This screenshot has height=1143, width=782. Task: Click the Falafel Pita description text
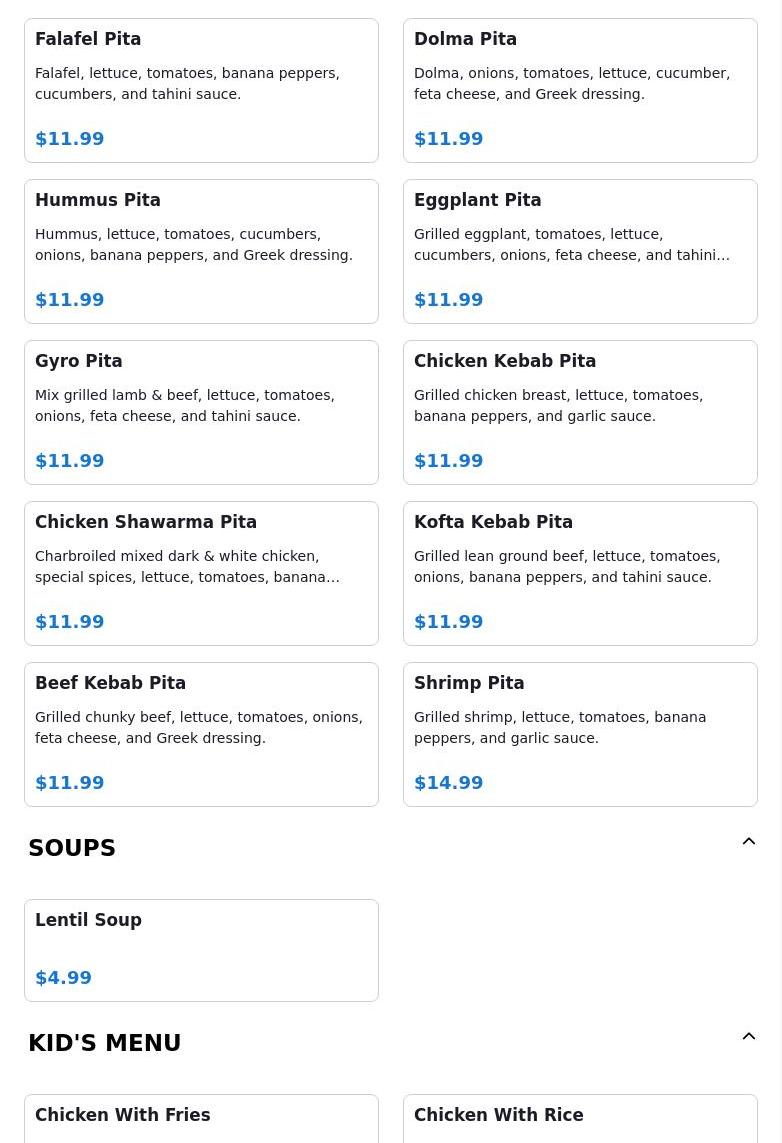coord(187,83)
